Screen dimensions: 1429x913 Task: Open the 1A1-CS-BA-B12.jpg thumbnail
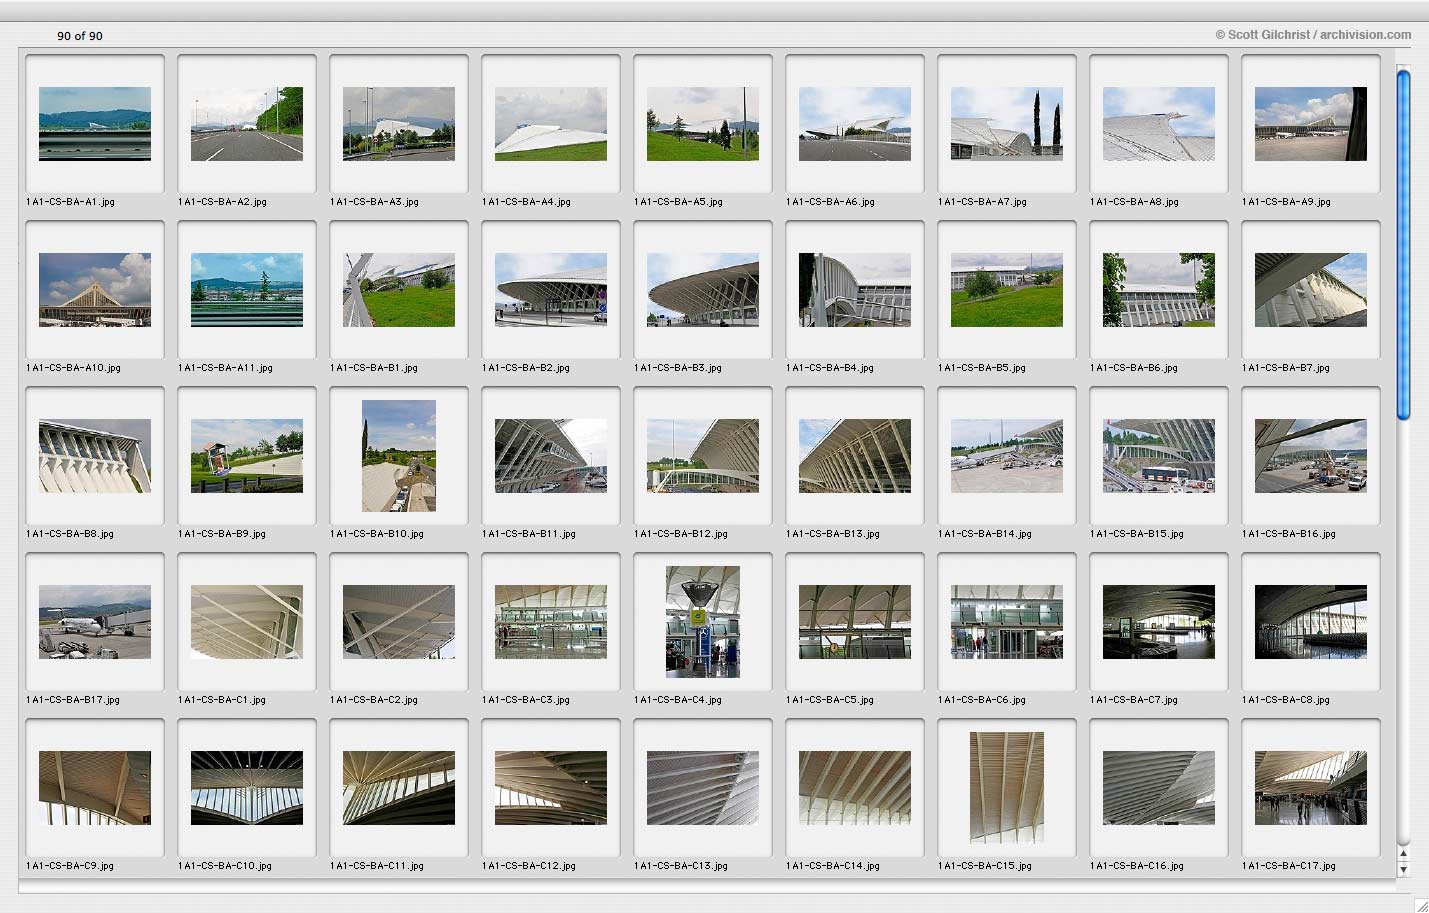703,456
